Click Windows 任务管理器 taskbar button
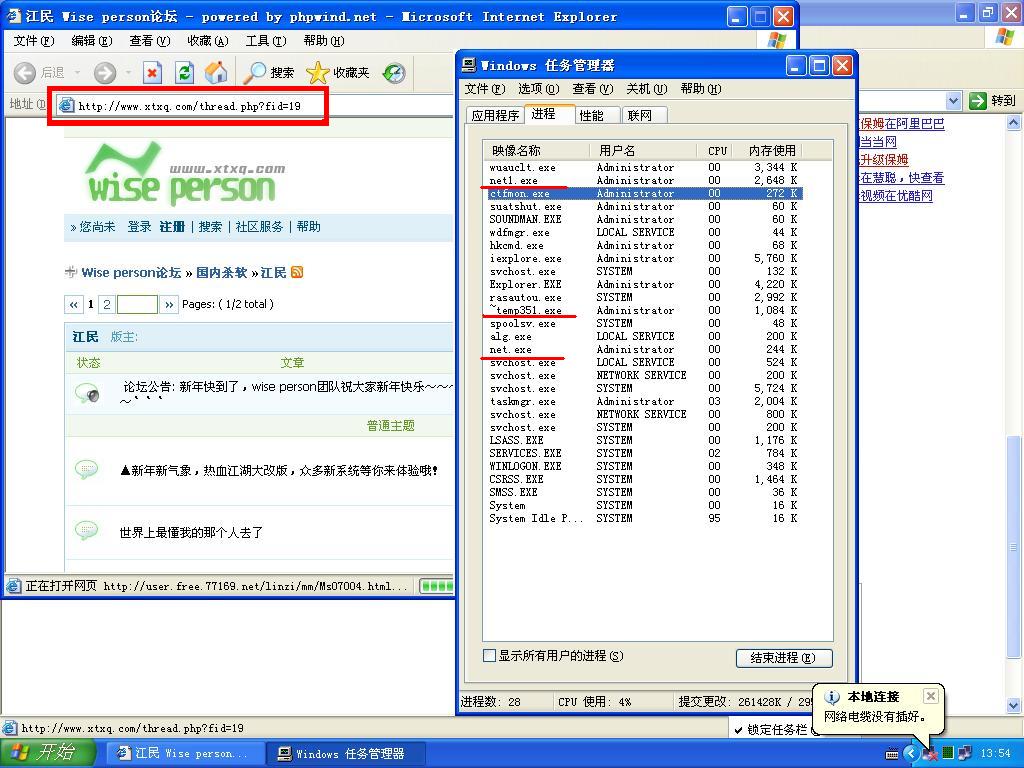 pos(345,754)
